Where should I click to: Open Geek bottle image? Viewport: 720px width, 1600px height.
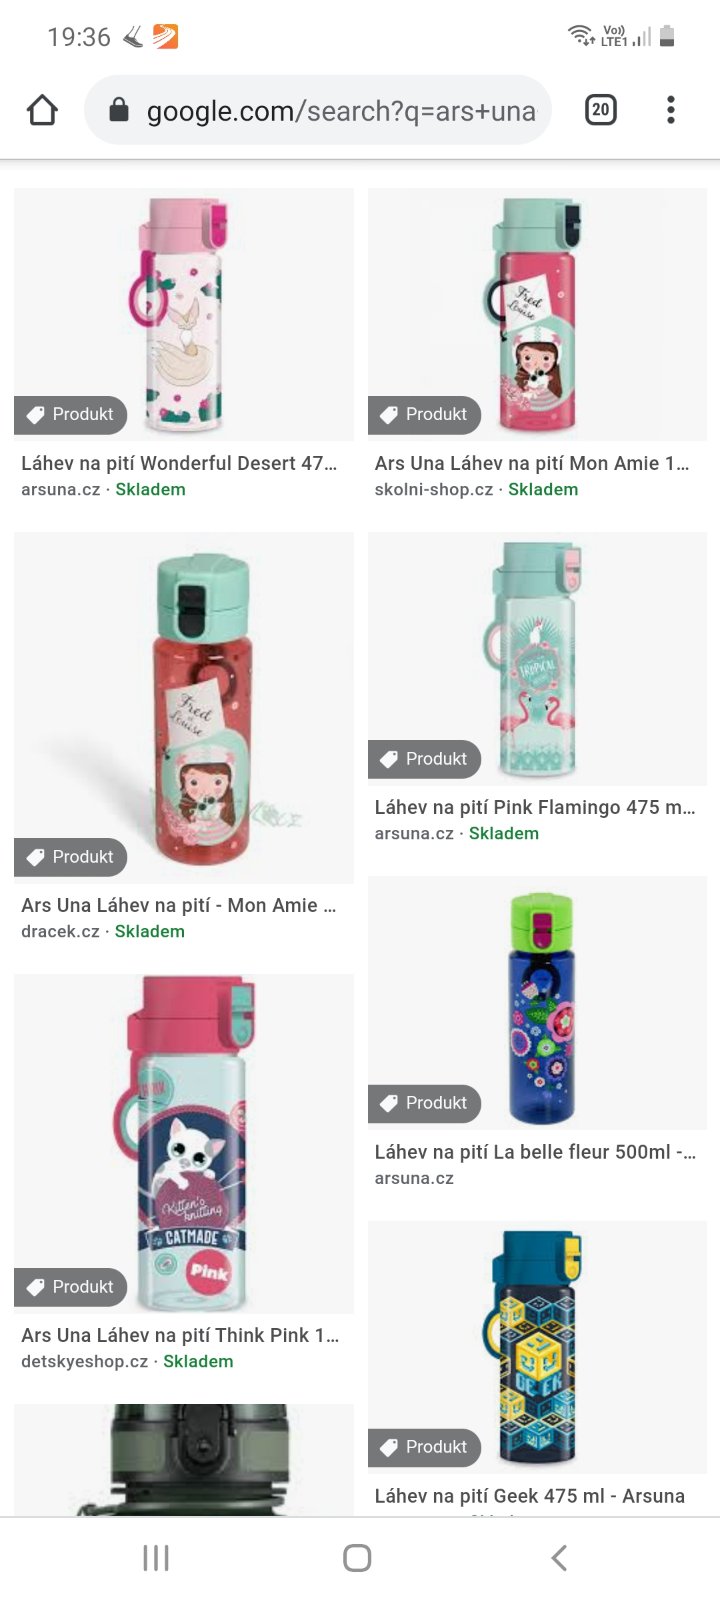click(x=537, y=1347)
